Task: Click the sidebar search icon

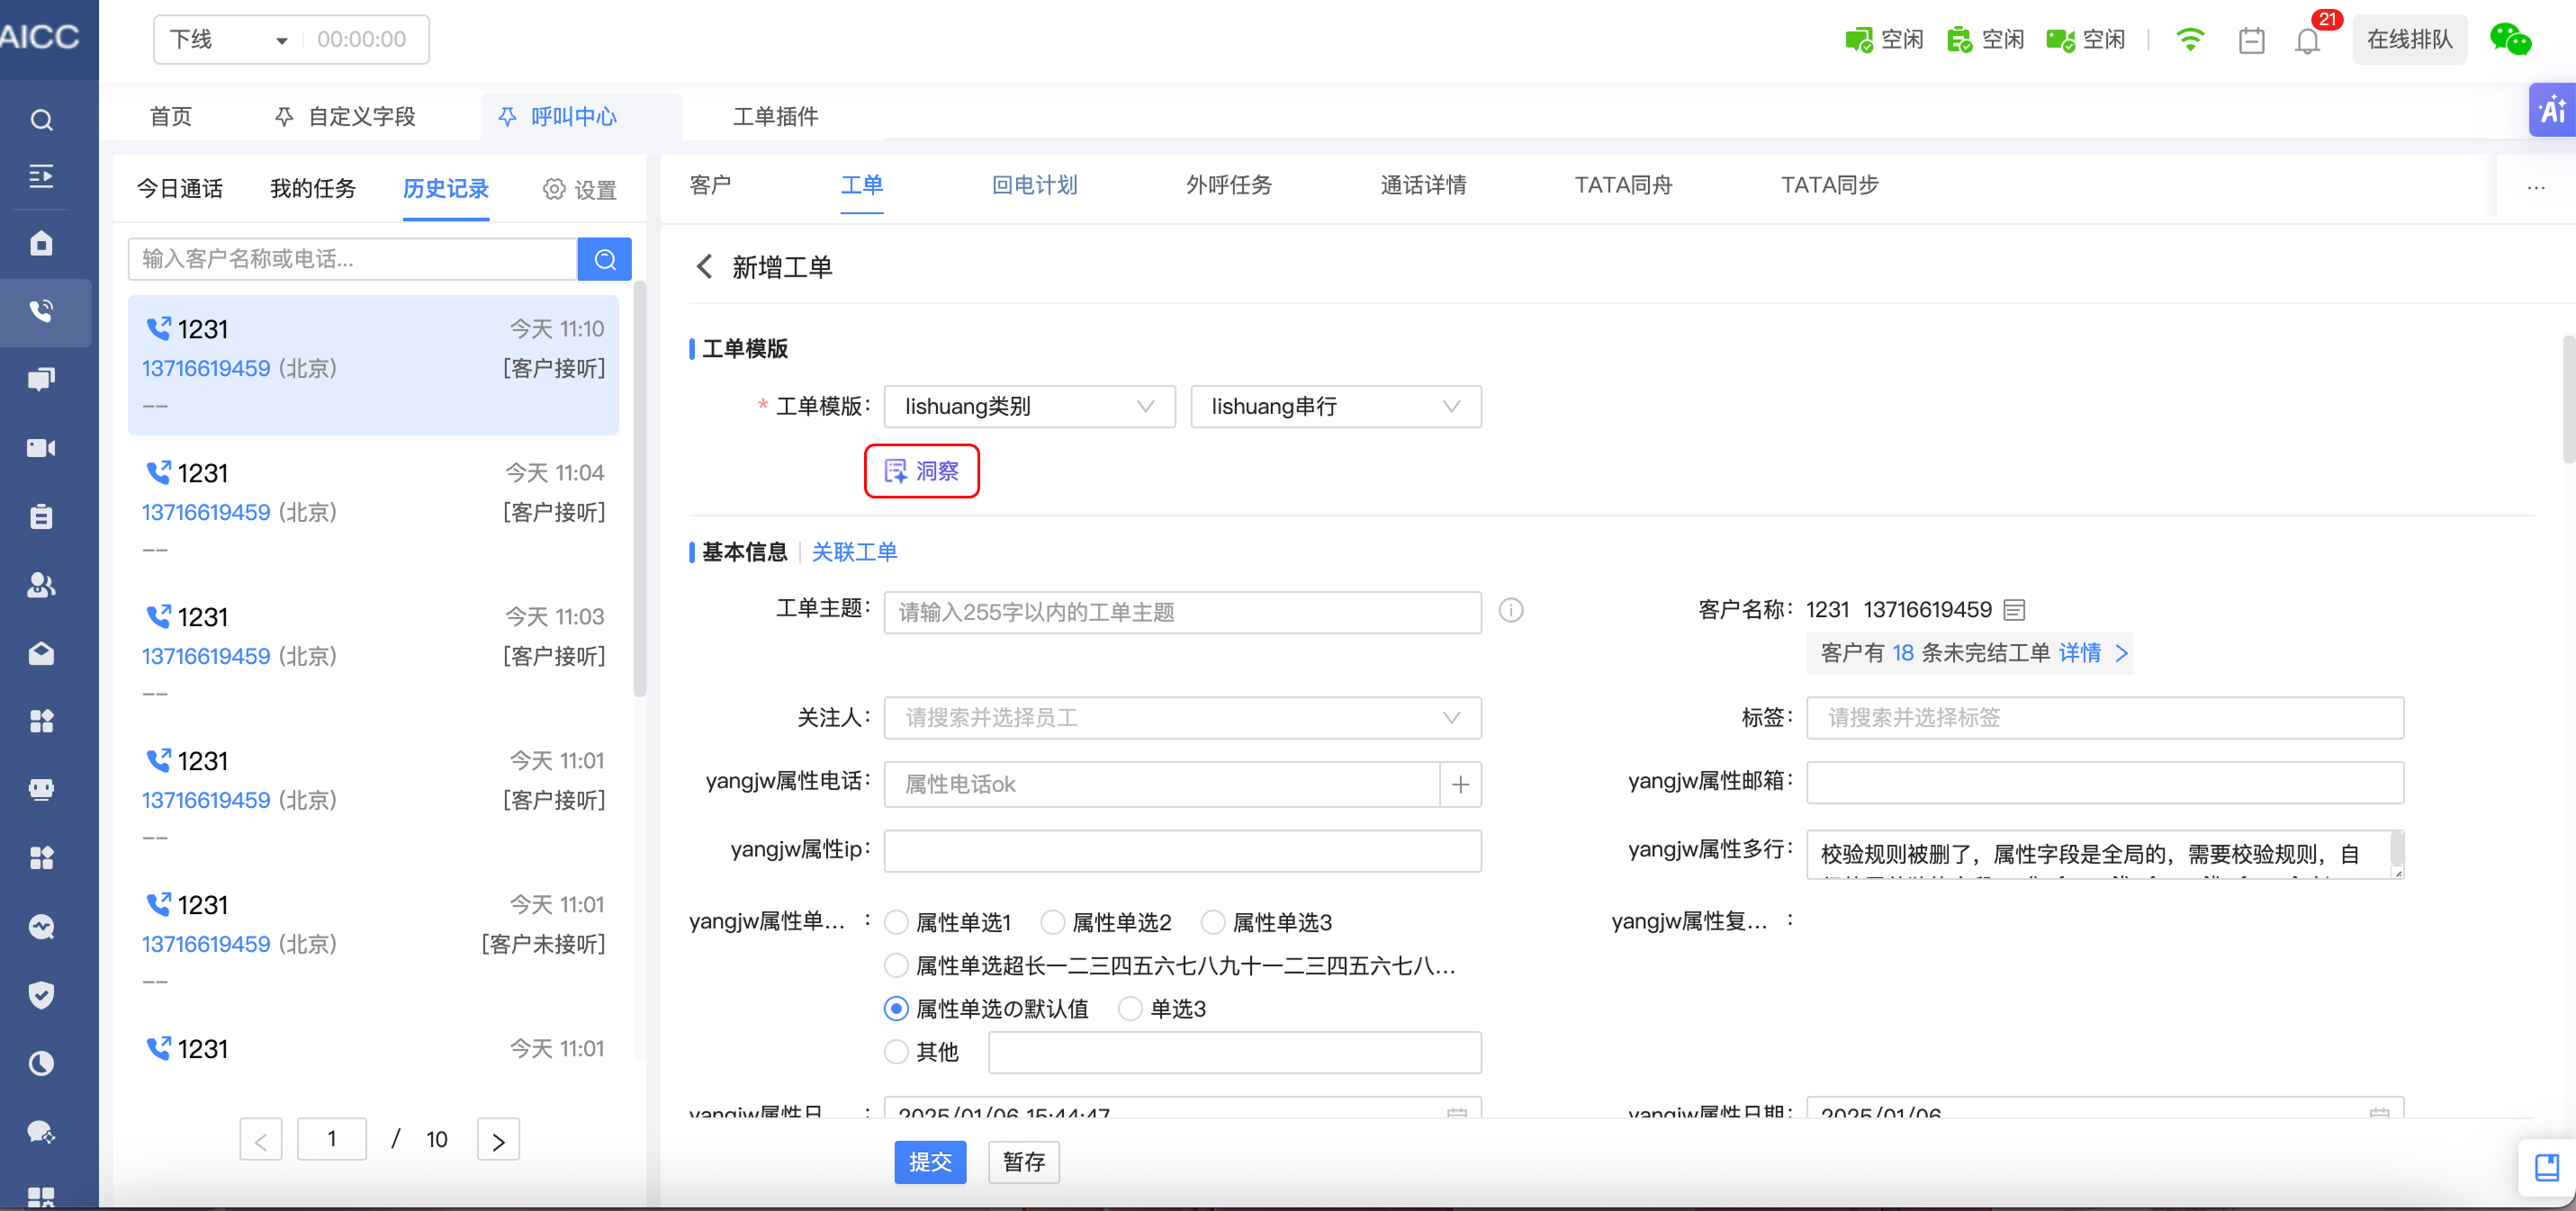Action: (41, 120)
